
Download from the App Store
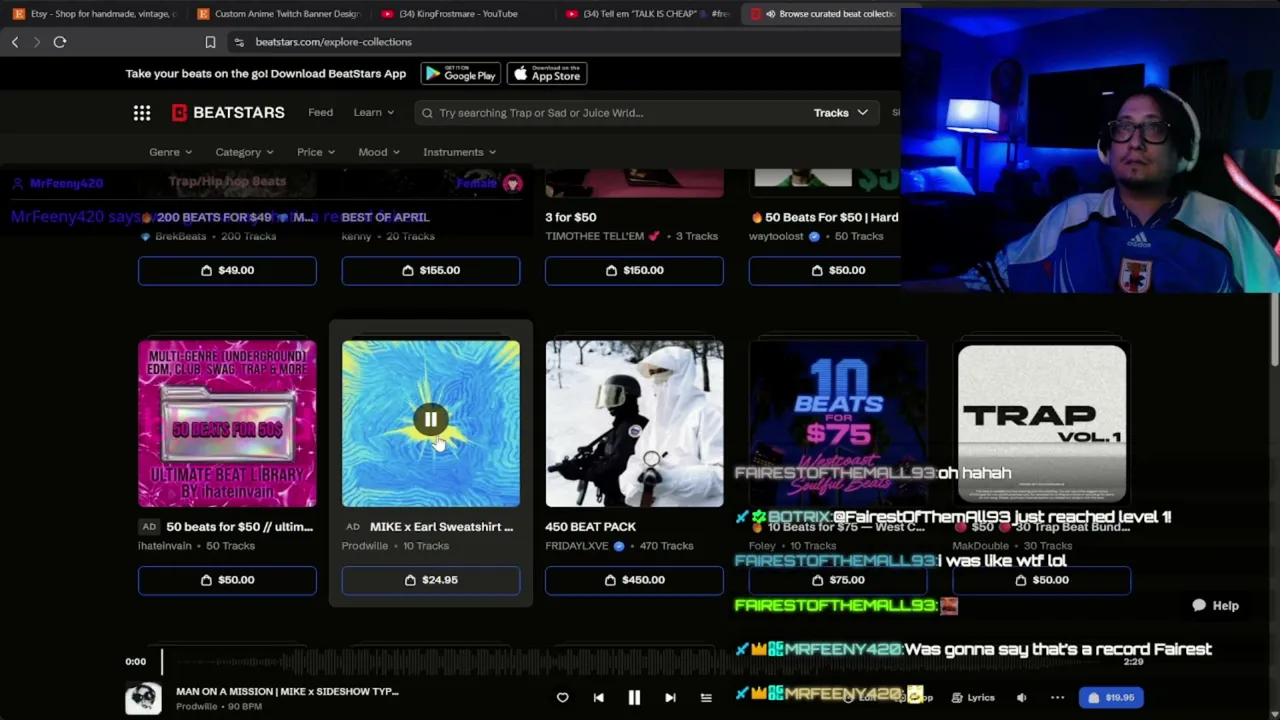[x=547, y=74]
